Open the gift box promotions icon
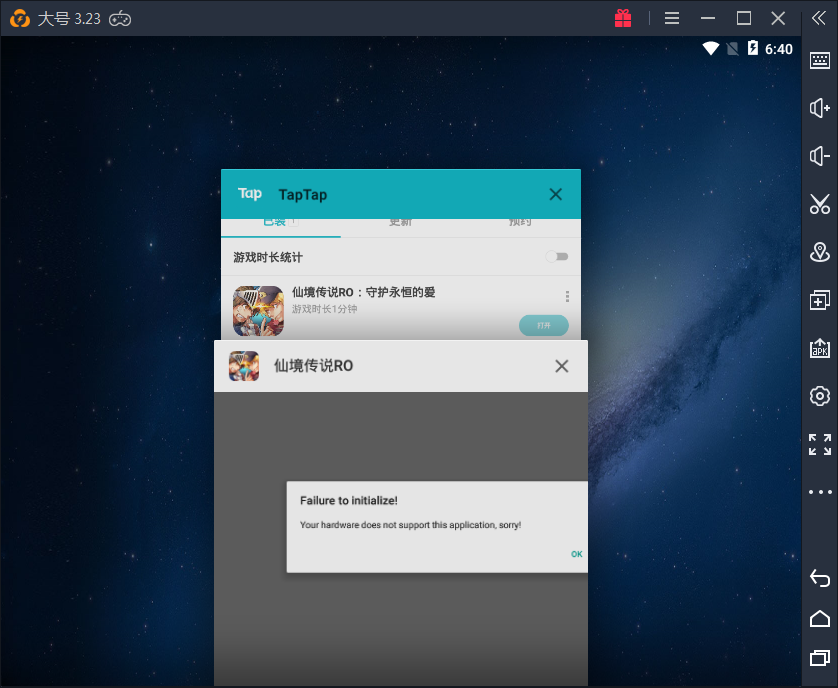838x688 pixels. (623, 18)
